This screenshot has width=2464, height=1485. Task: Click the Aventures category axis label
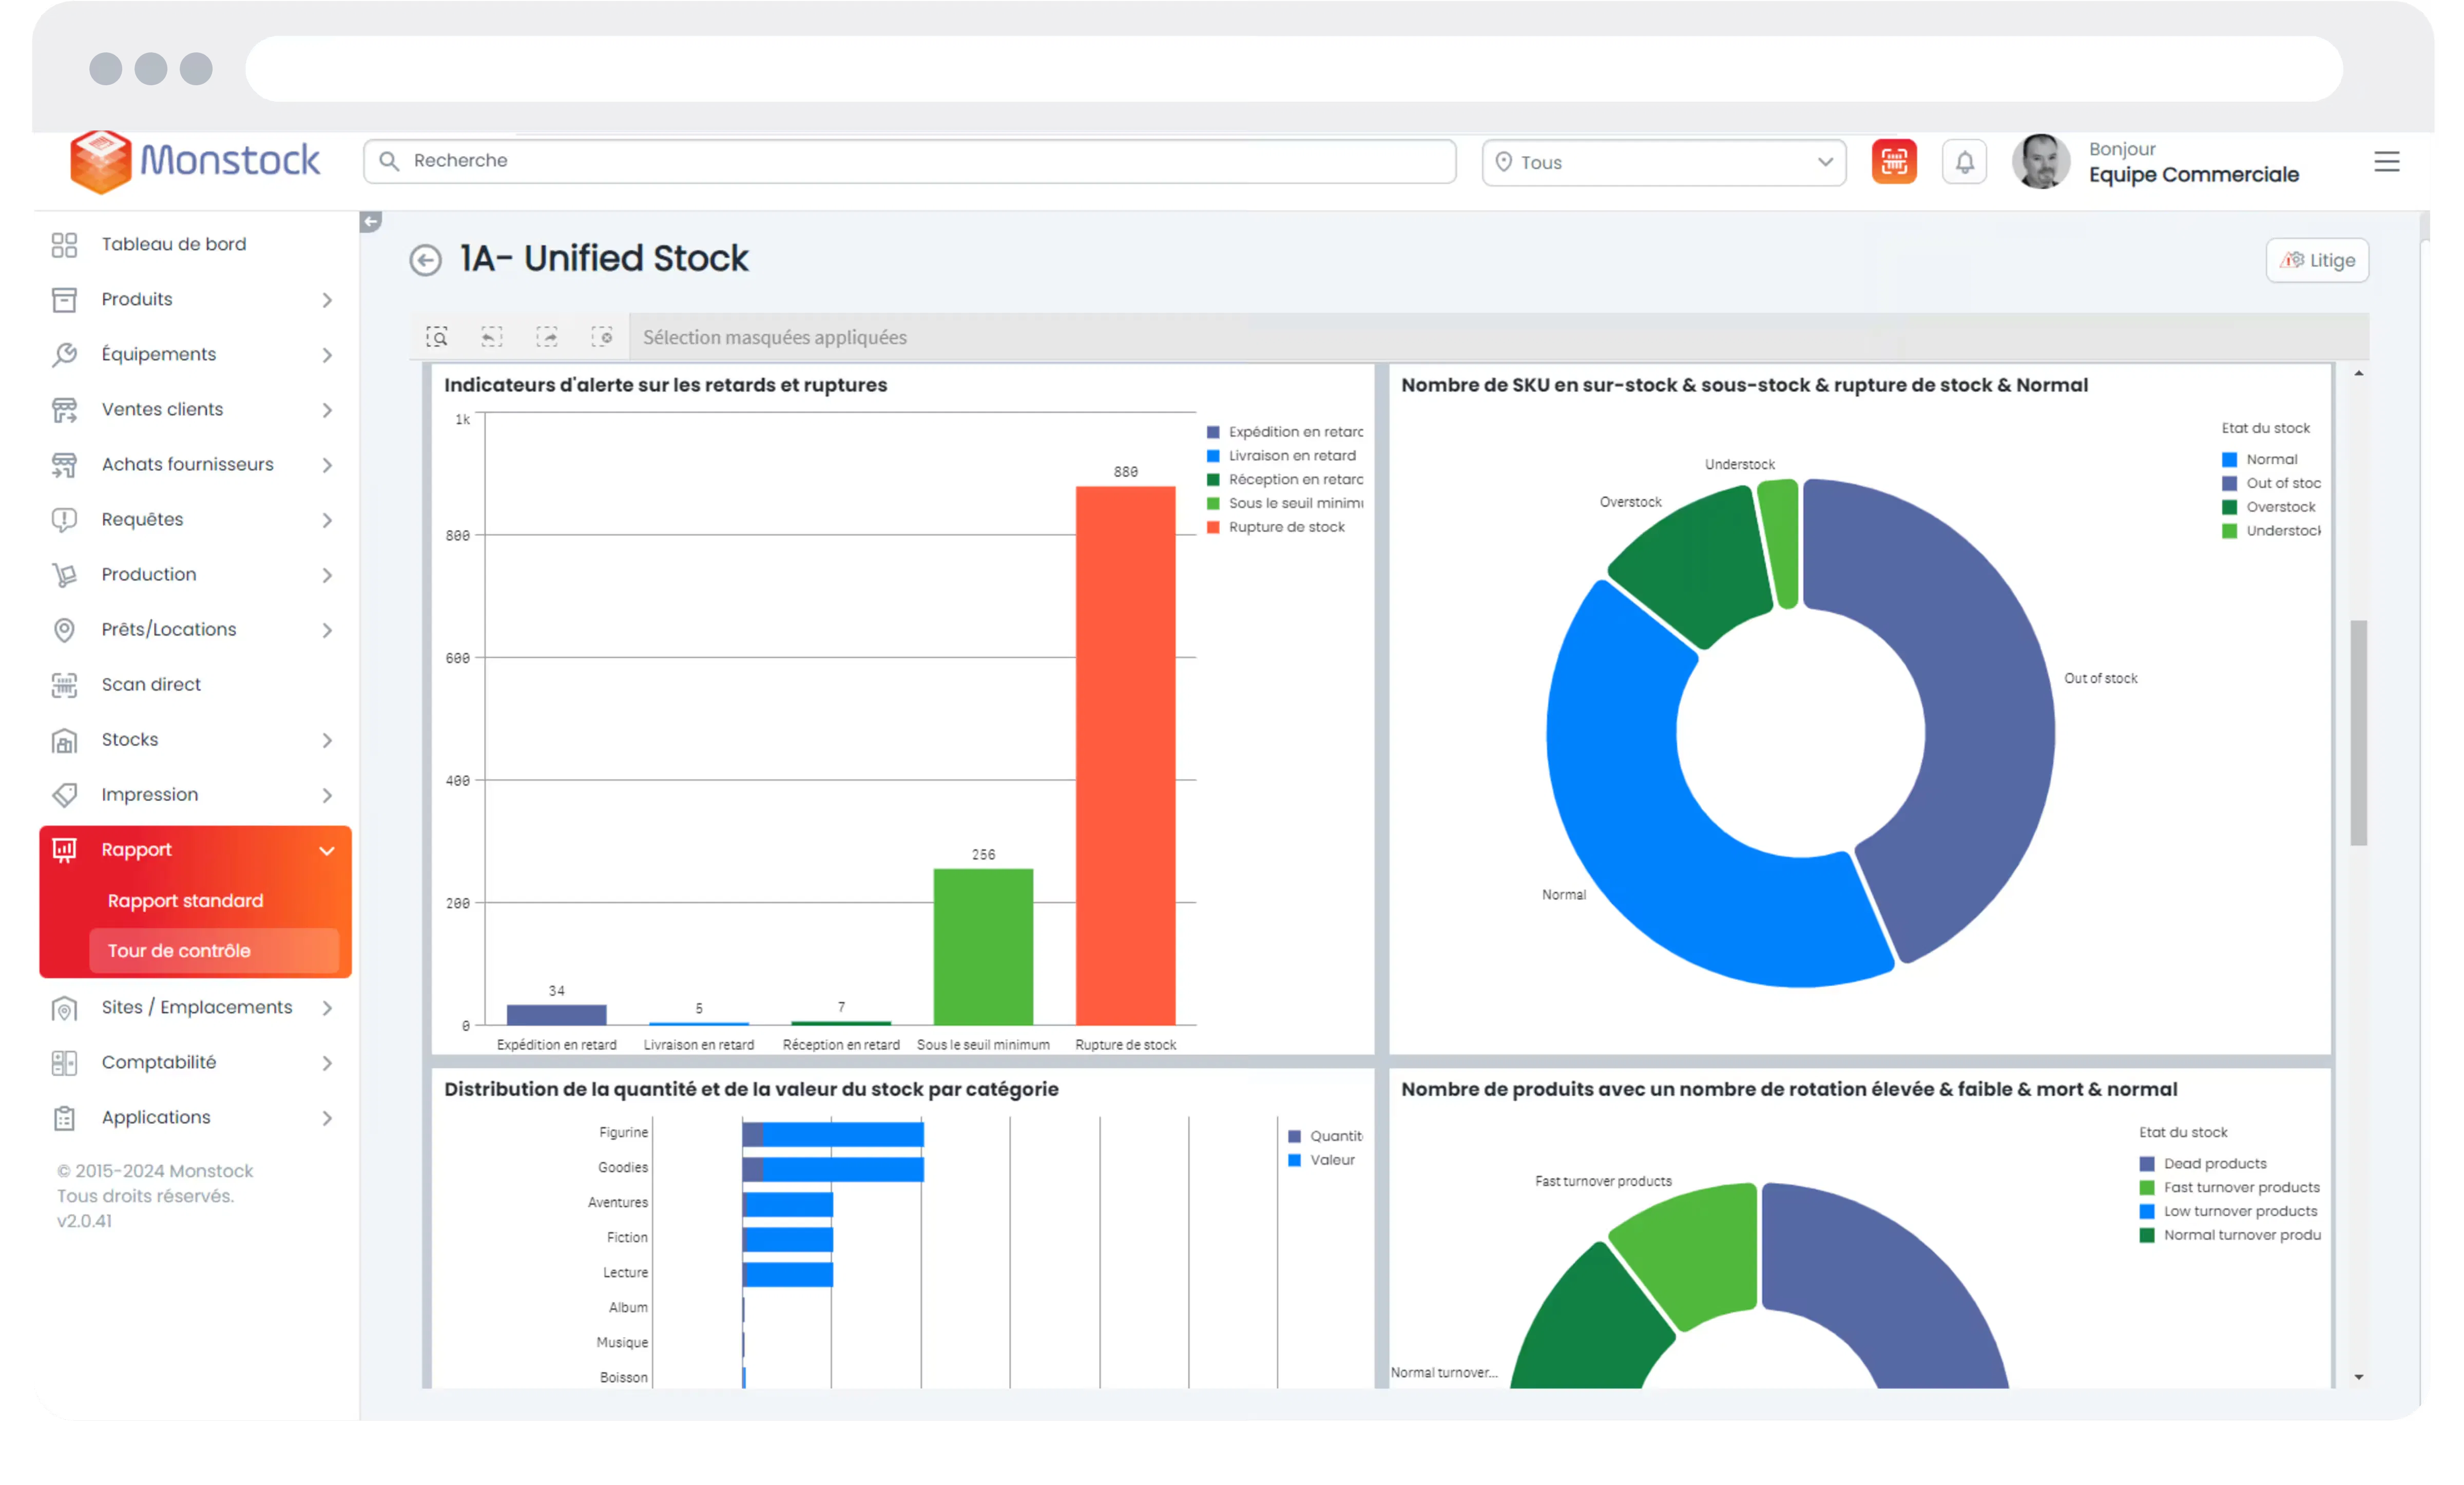tap(618, 1203)
